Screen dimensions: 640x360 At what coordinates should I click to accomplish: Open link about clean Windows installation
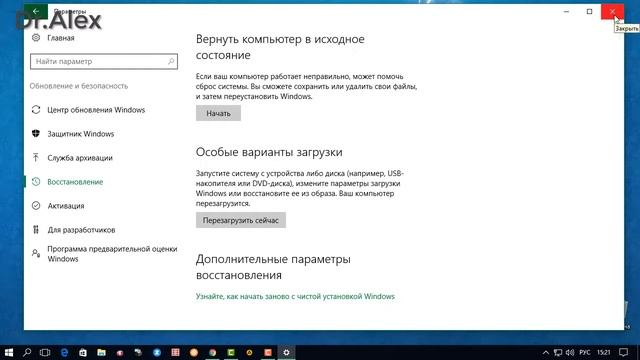(295, 296)
